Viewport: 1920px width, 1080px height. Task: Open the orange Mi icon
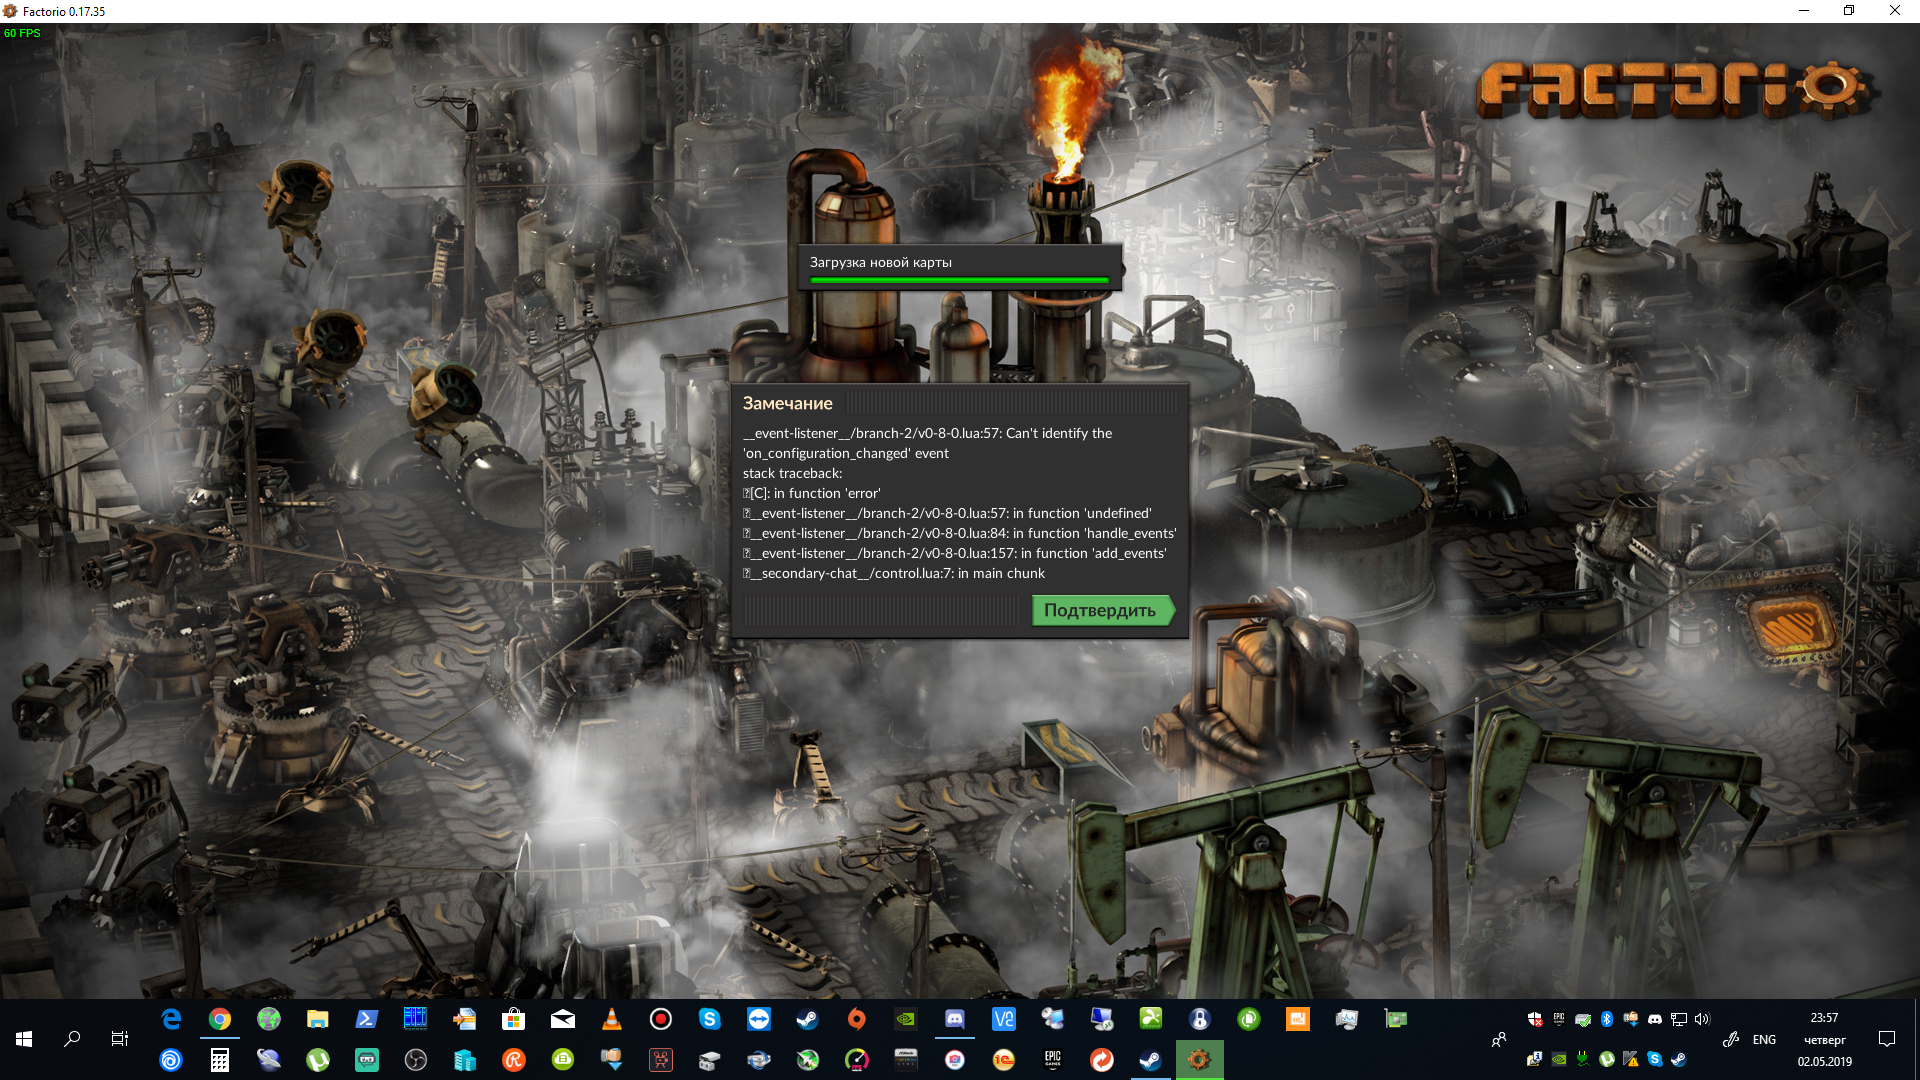1298,1019
